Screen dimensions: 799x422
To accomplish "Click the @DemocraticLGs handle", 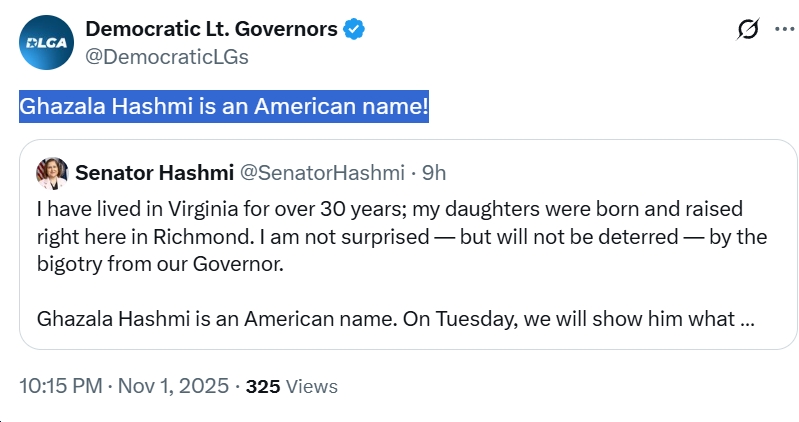I will (167, 56).
